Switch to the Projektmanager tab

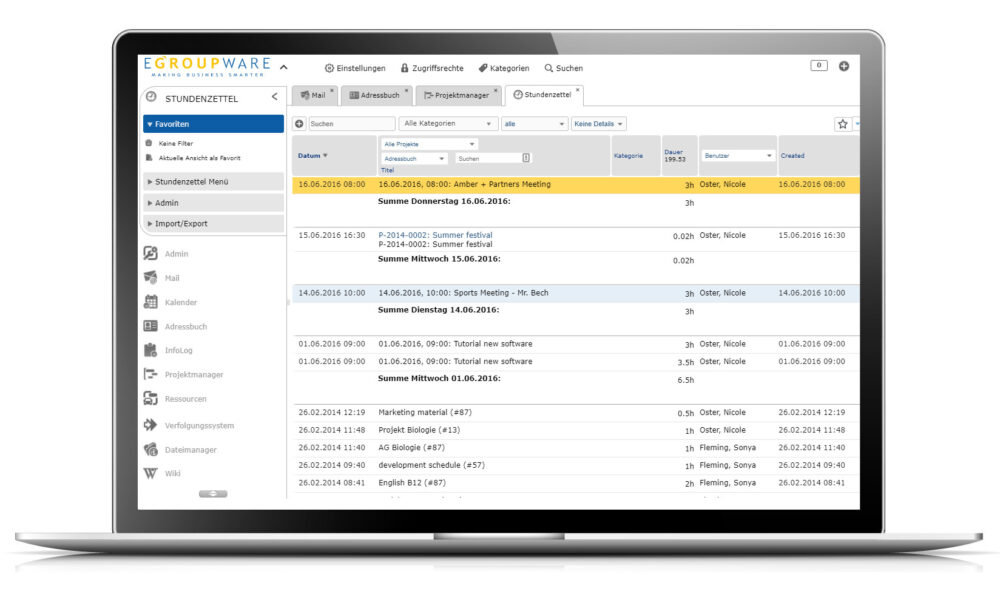pos(456,95)
